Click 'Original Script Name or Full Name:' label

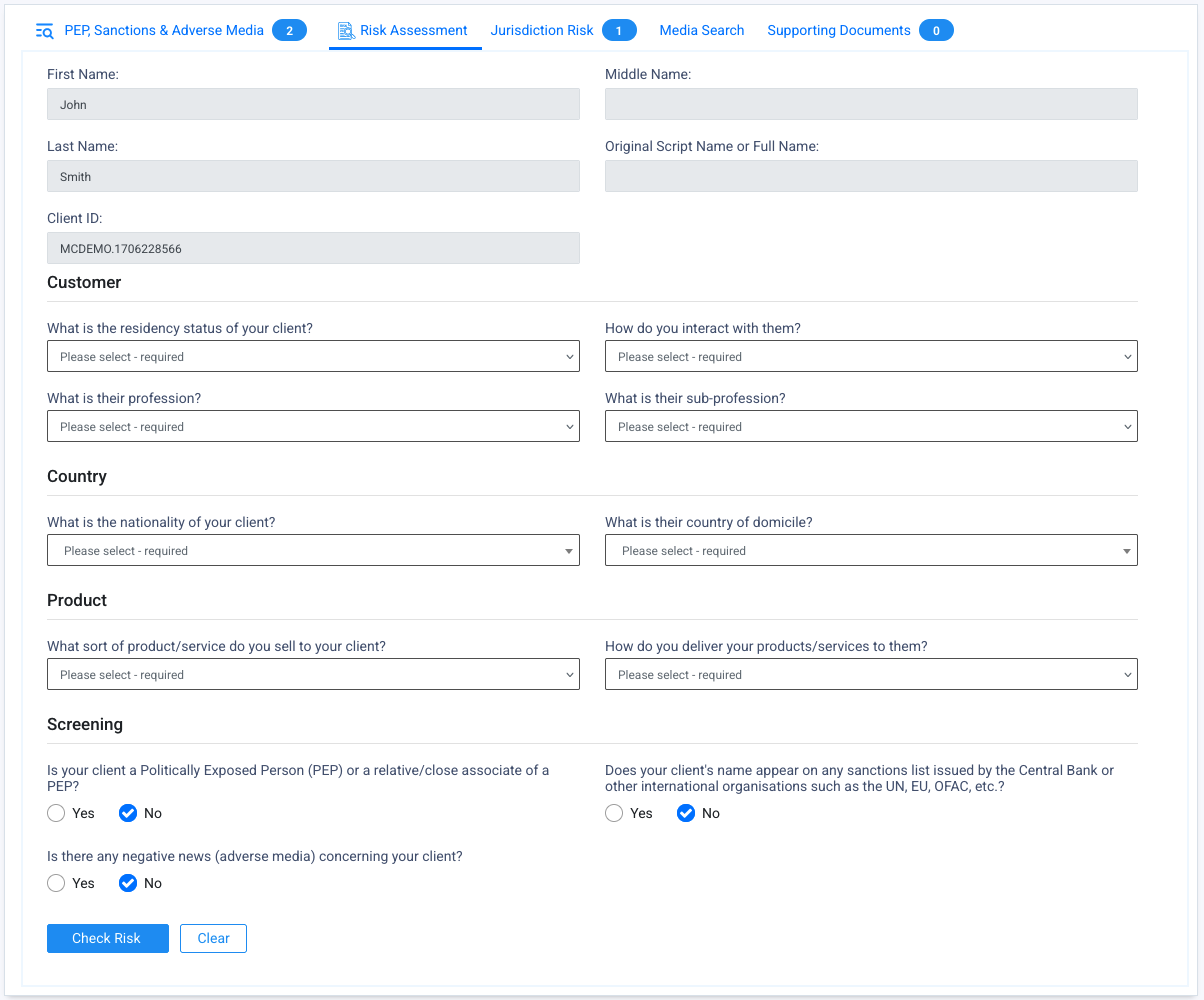click(x=712, y=146)
